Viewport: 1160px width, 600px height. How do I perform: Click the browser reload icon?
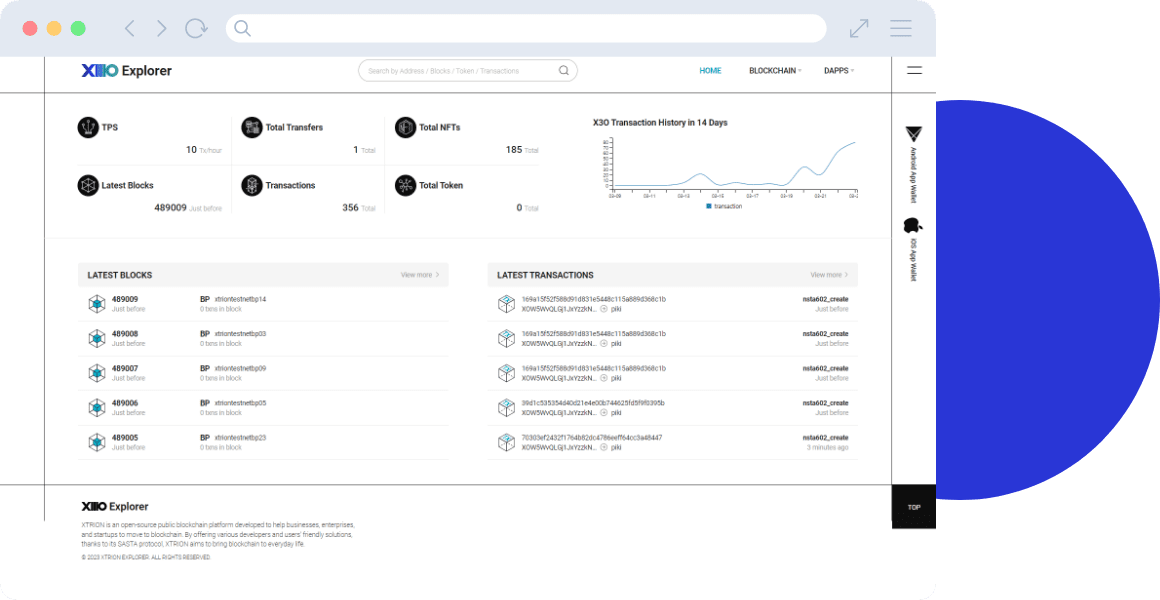click(x=196, y=28)
